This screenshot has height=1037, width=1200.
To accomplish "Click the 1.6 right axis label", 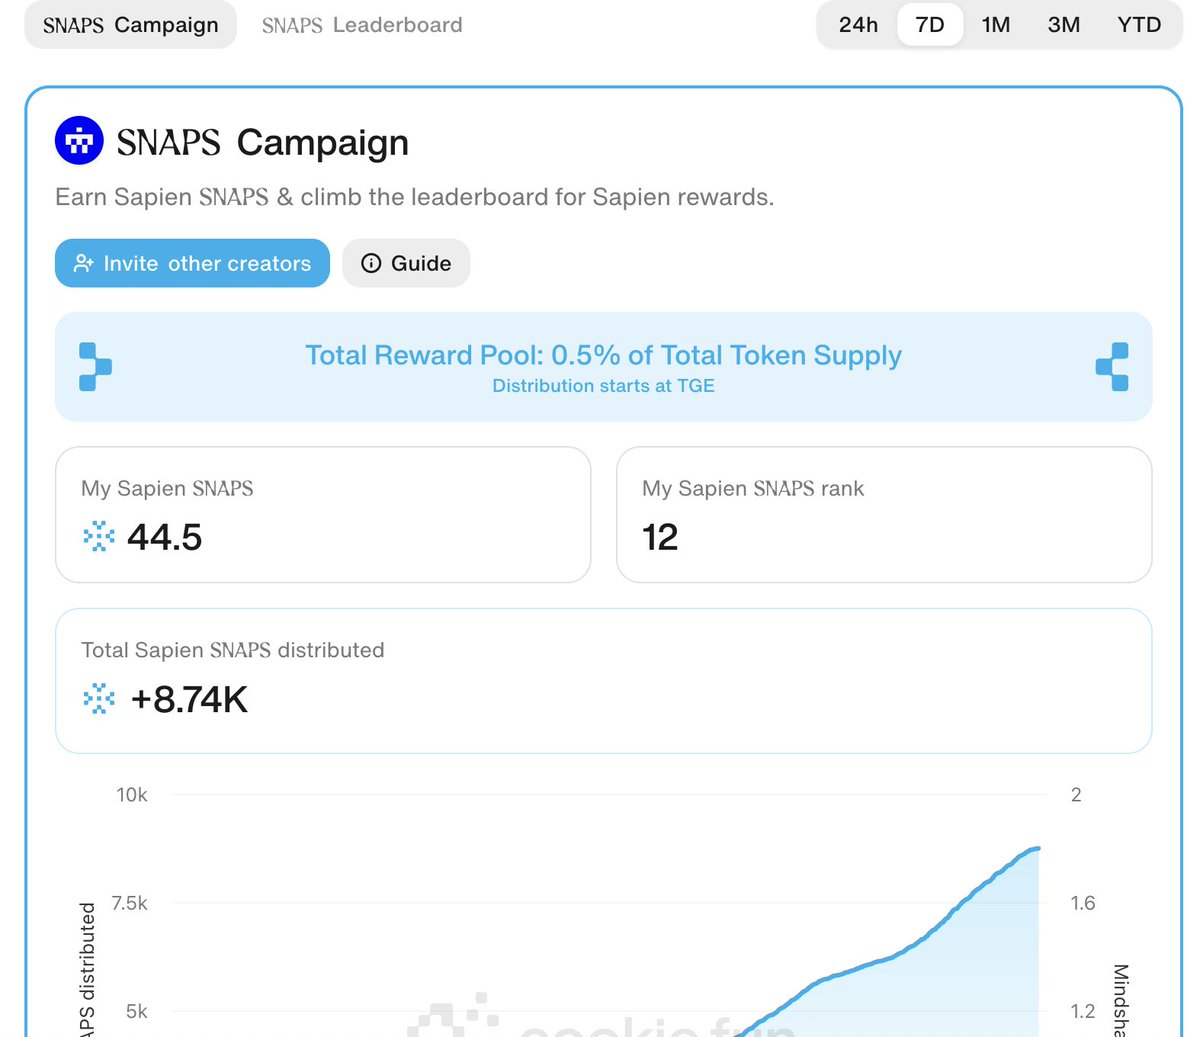I will 1083,903.
